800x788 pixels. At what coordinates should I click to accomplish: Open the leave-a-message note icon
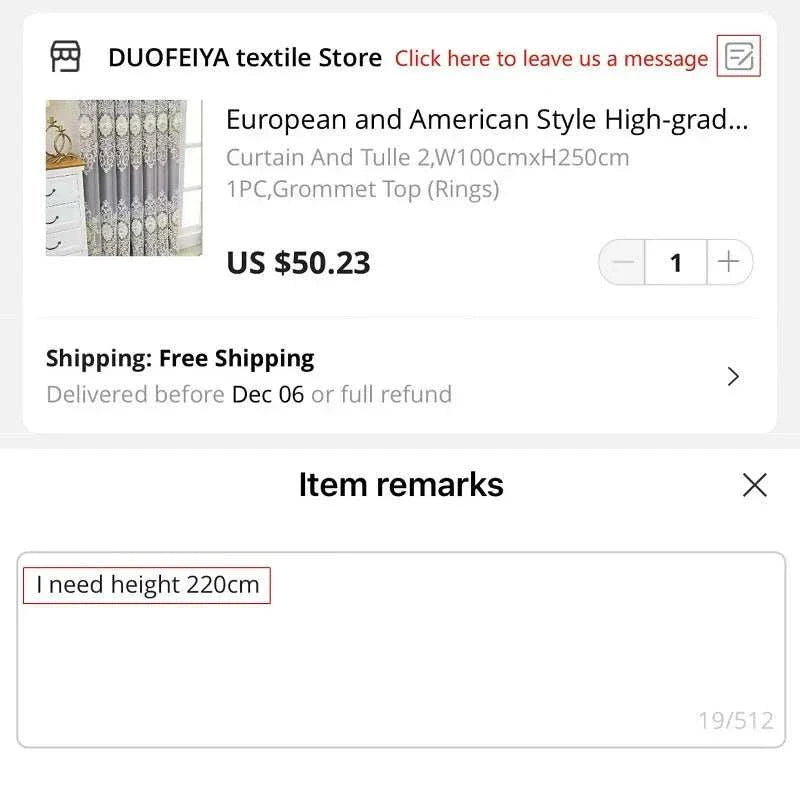tap(739, 57)
